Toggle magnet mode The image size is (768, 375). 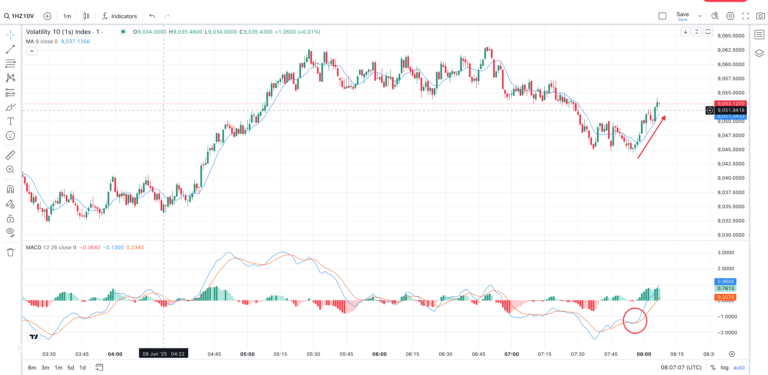tap(10, 189)
